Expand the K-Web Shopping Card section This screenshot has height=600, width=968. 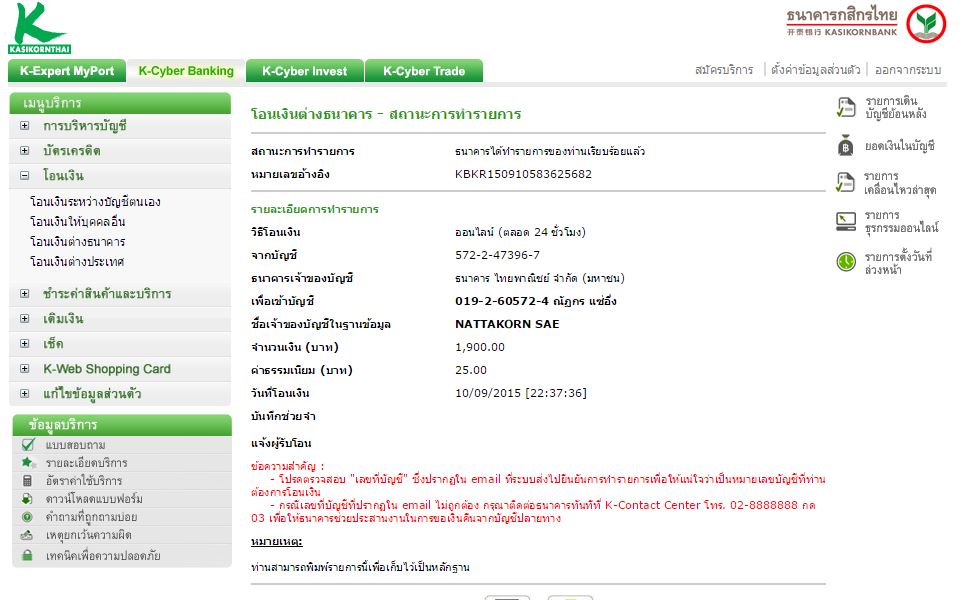pyautogui.click(x=24, y=369)
